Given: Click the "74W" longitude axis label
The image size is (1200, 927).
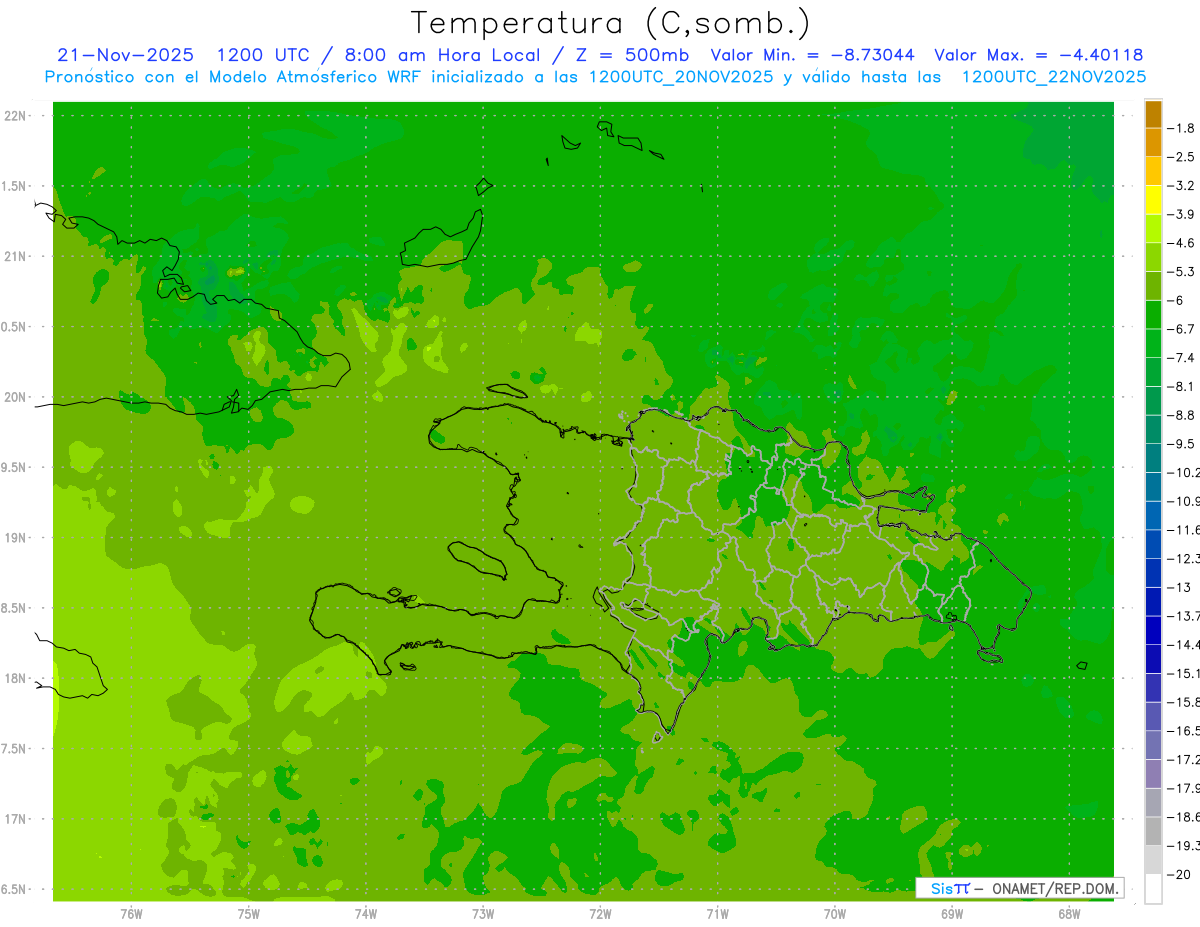Looking at the screenshot, I should coord(366,914).
